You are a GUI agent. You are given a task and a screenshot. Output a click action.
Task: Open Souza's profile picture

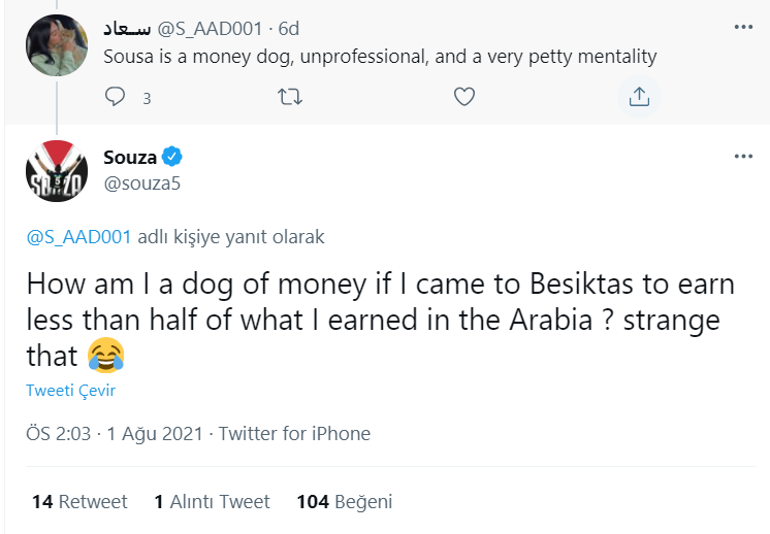(55, 169)
